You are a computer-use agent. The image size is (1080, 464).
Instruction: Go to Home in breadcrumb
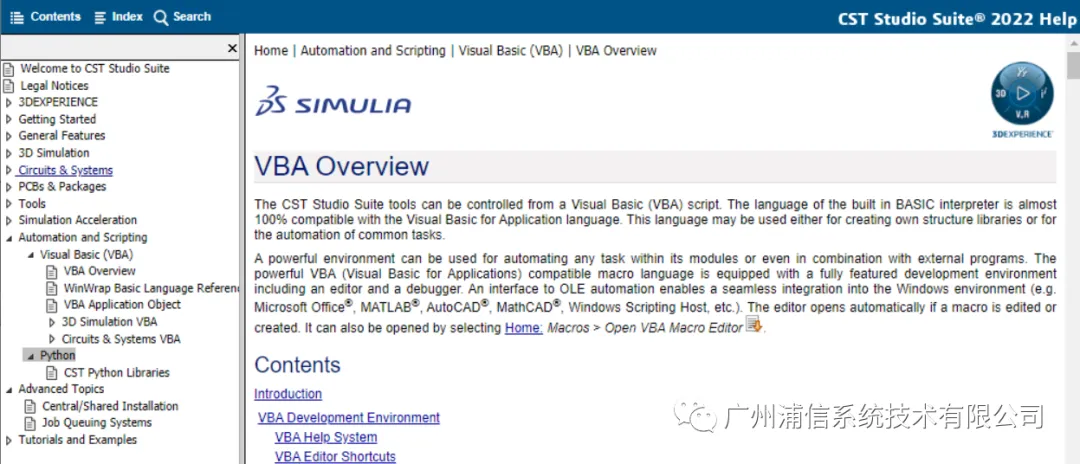point(271,50)
